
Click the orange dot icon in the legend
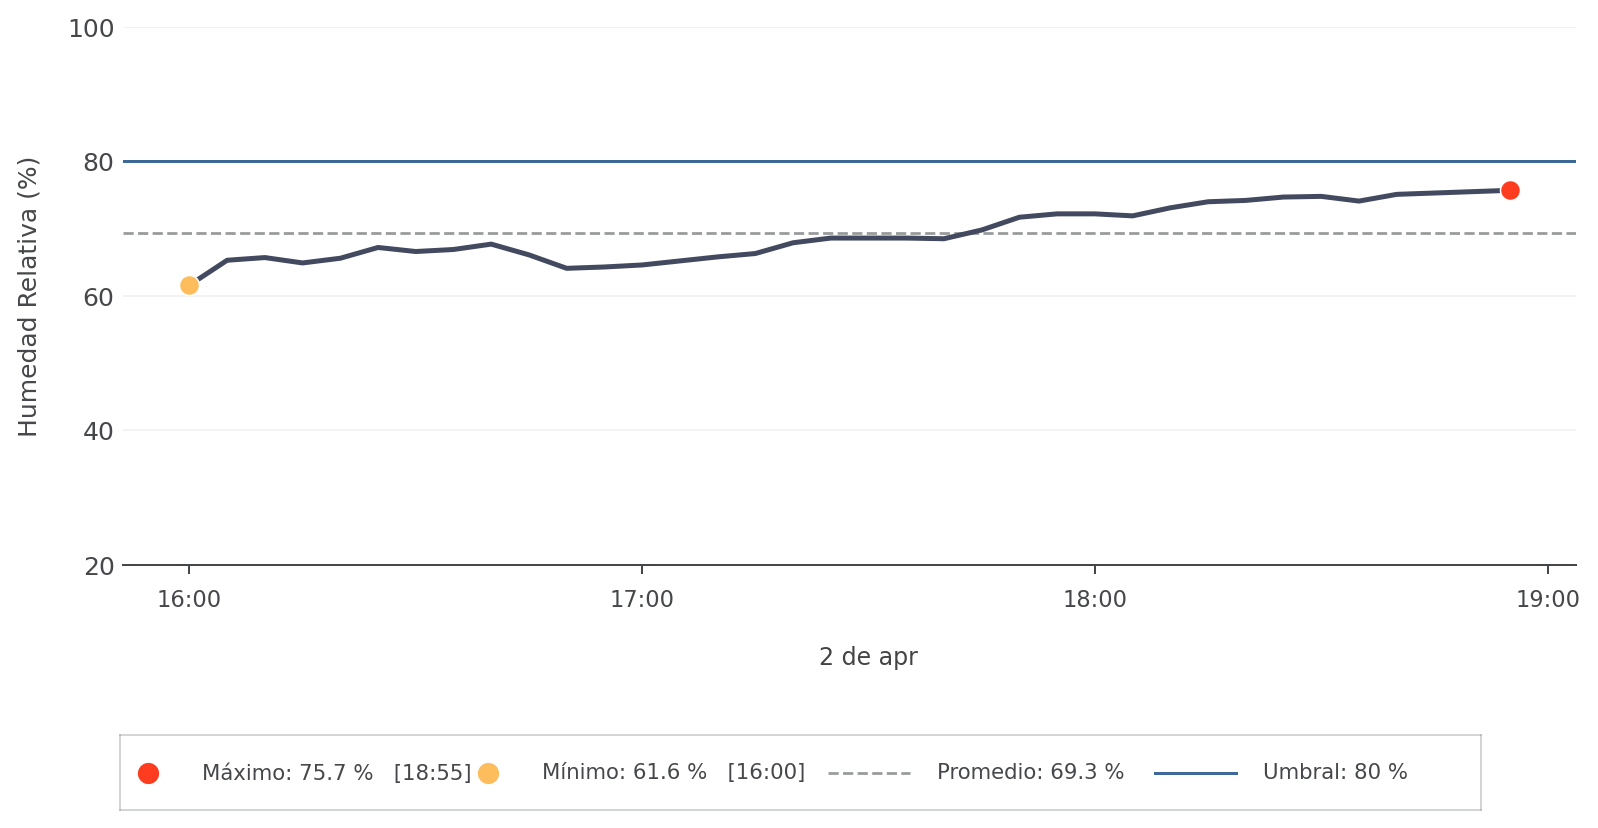(x=488, y=773)
